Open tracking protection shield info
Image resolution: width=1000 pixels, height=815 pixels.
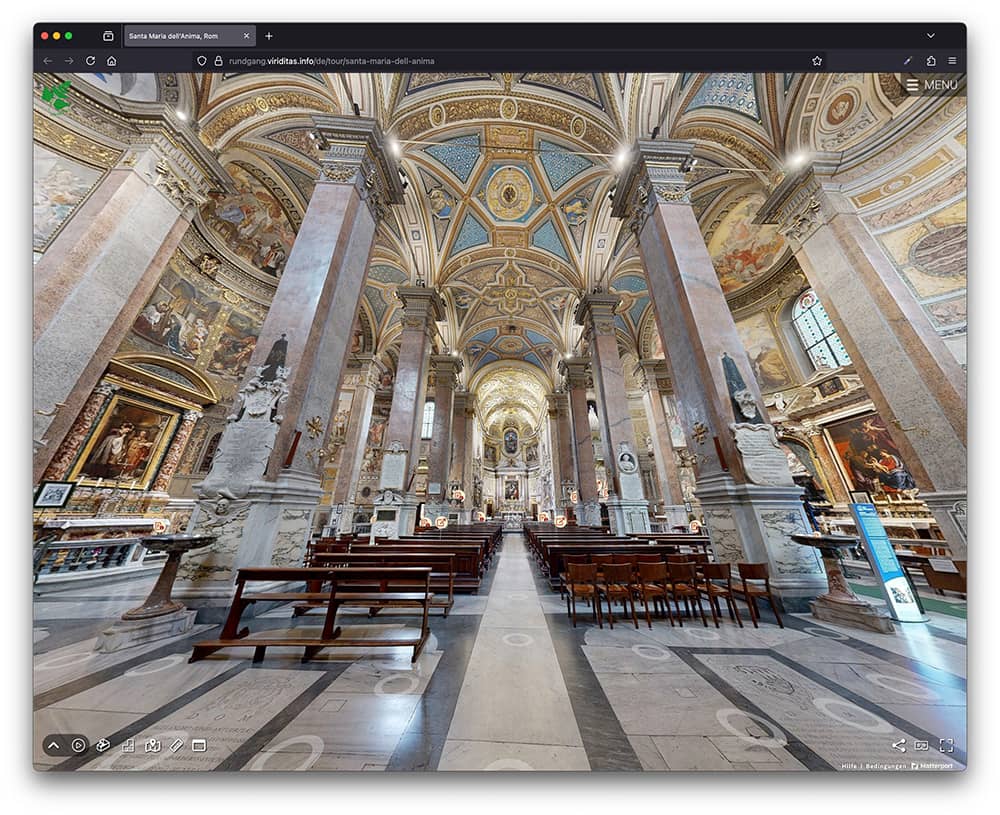202,61
